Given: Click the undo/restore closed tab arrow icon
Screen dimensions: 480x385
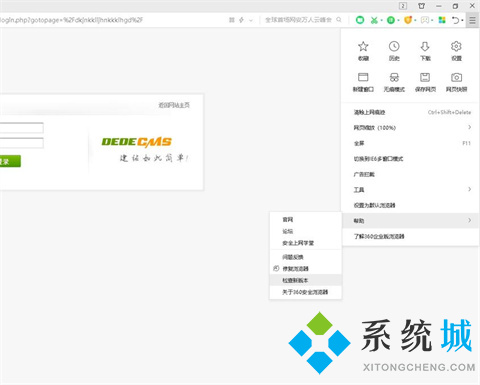Looking at the screenshot, I should [455, 20].
